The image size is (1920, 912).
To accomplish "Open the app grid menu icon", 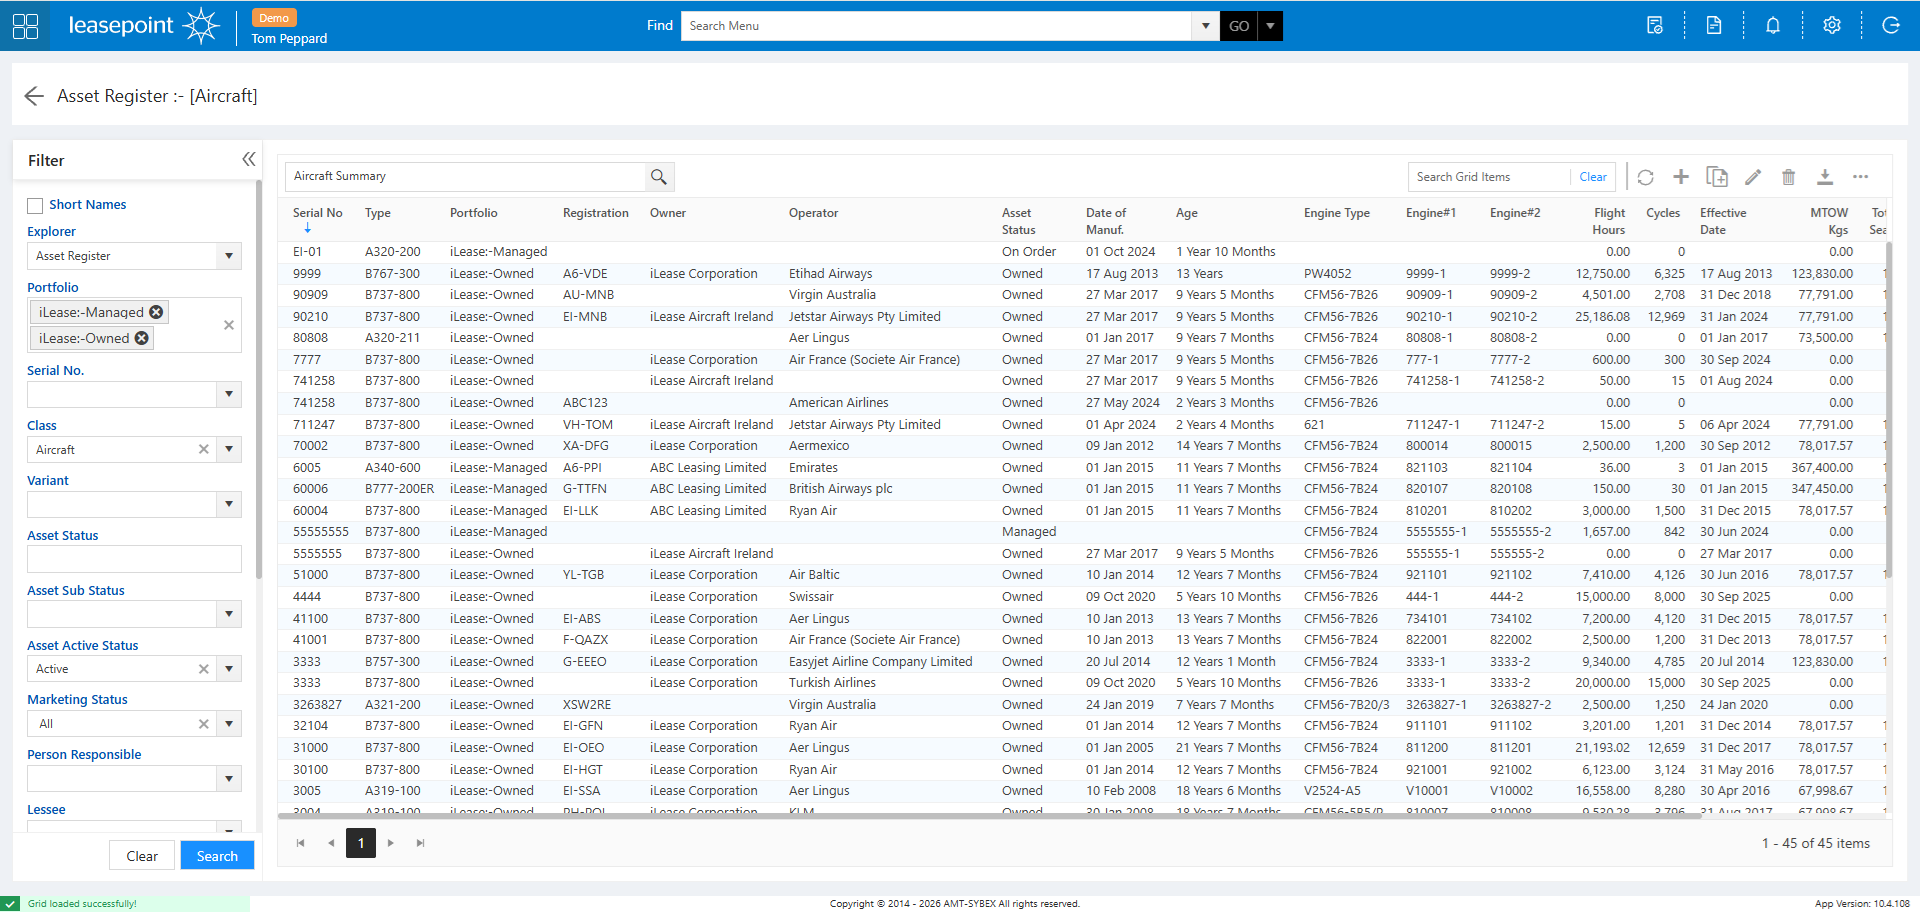I will (x=25, y=26).
